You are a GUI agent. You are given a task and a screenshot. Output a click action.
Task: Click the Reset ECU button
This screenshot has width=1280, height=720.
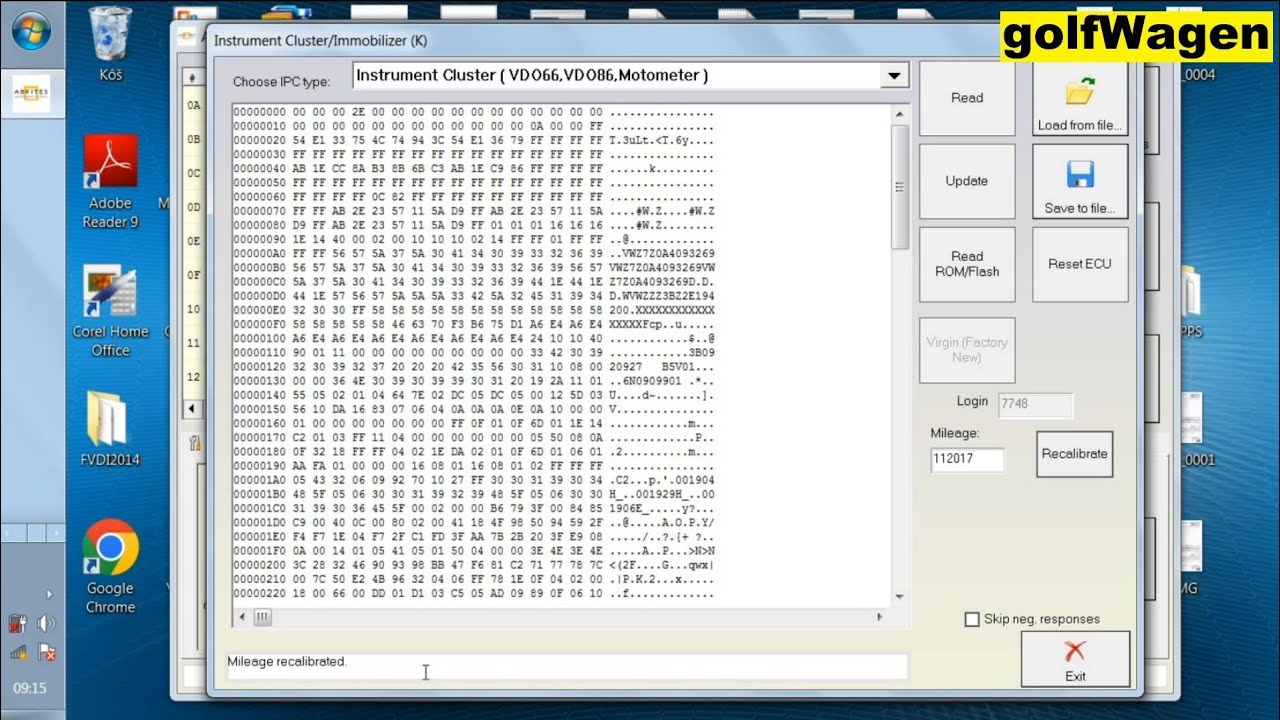[1080, 264]
